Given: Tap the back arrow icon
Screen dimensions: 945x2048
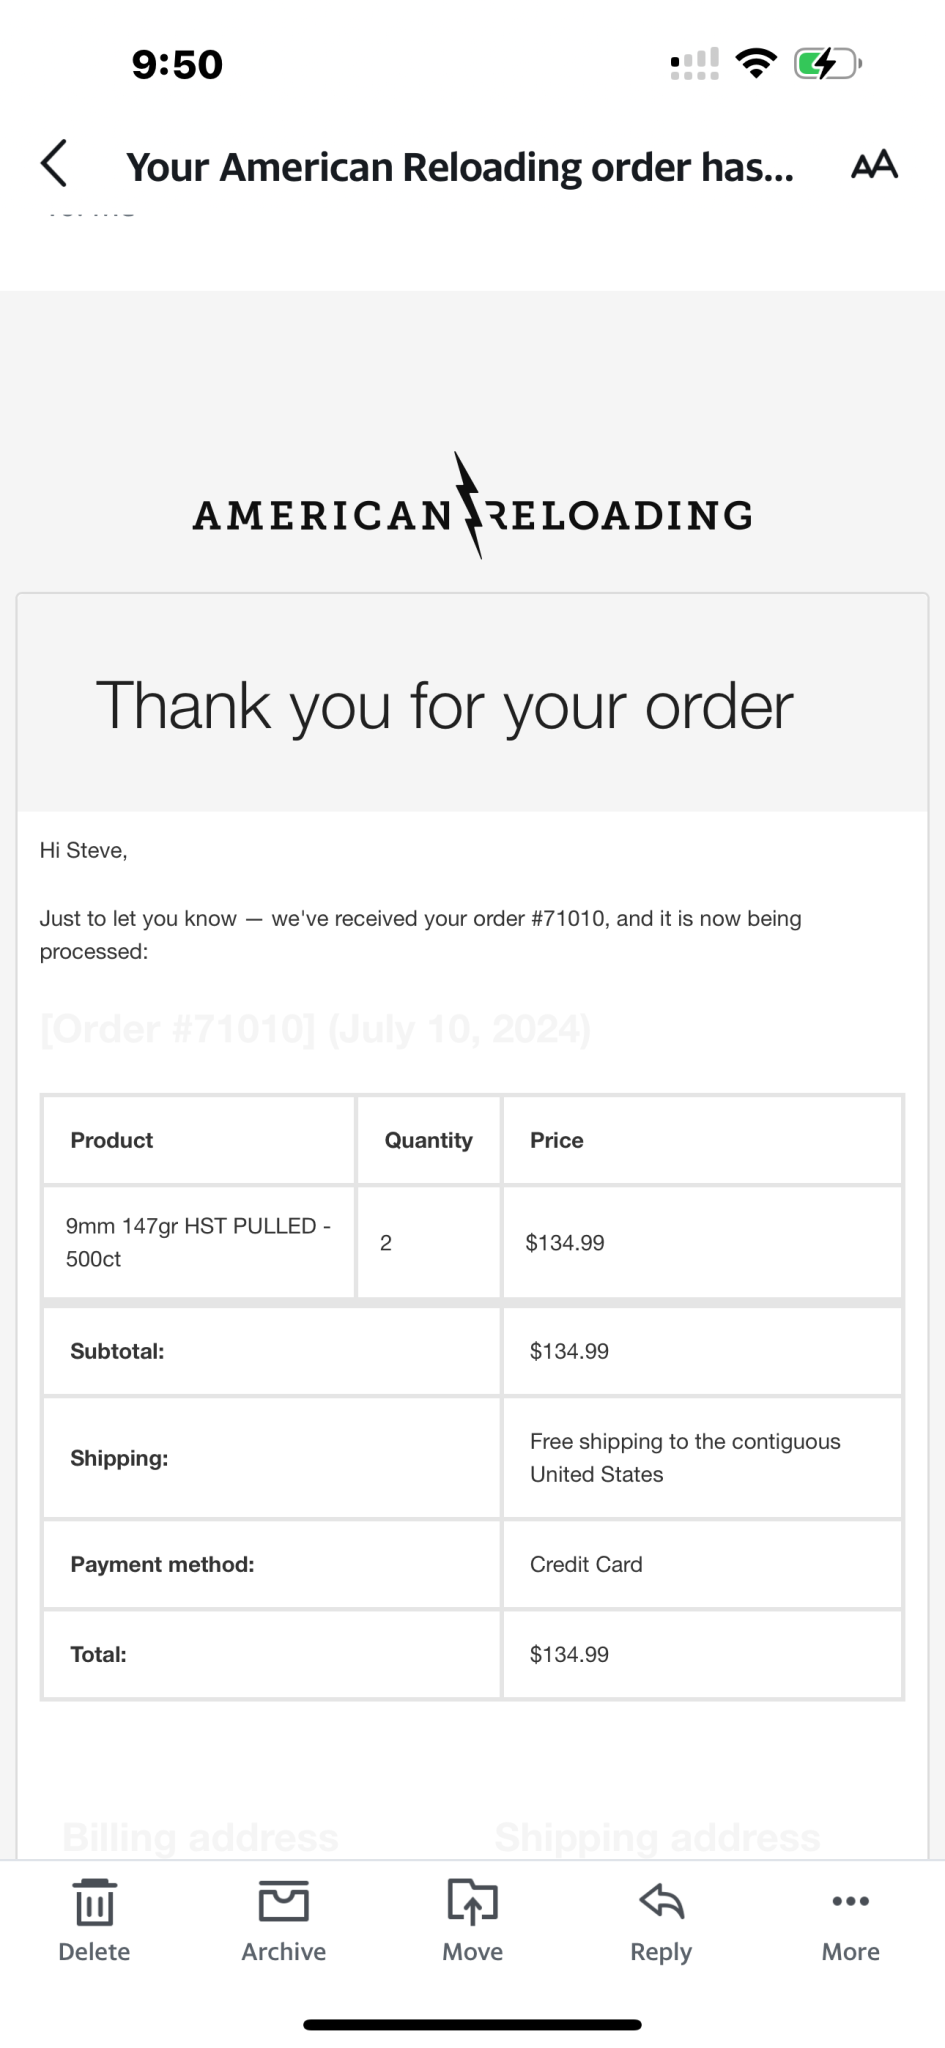Looking at the screenshot, I should pos(54,163).
